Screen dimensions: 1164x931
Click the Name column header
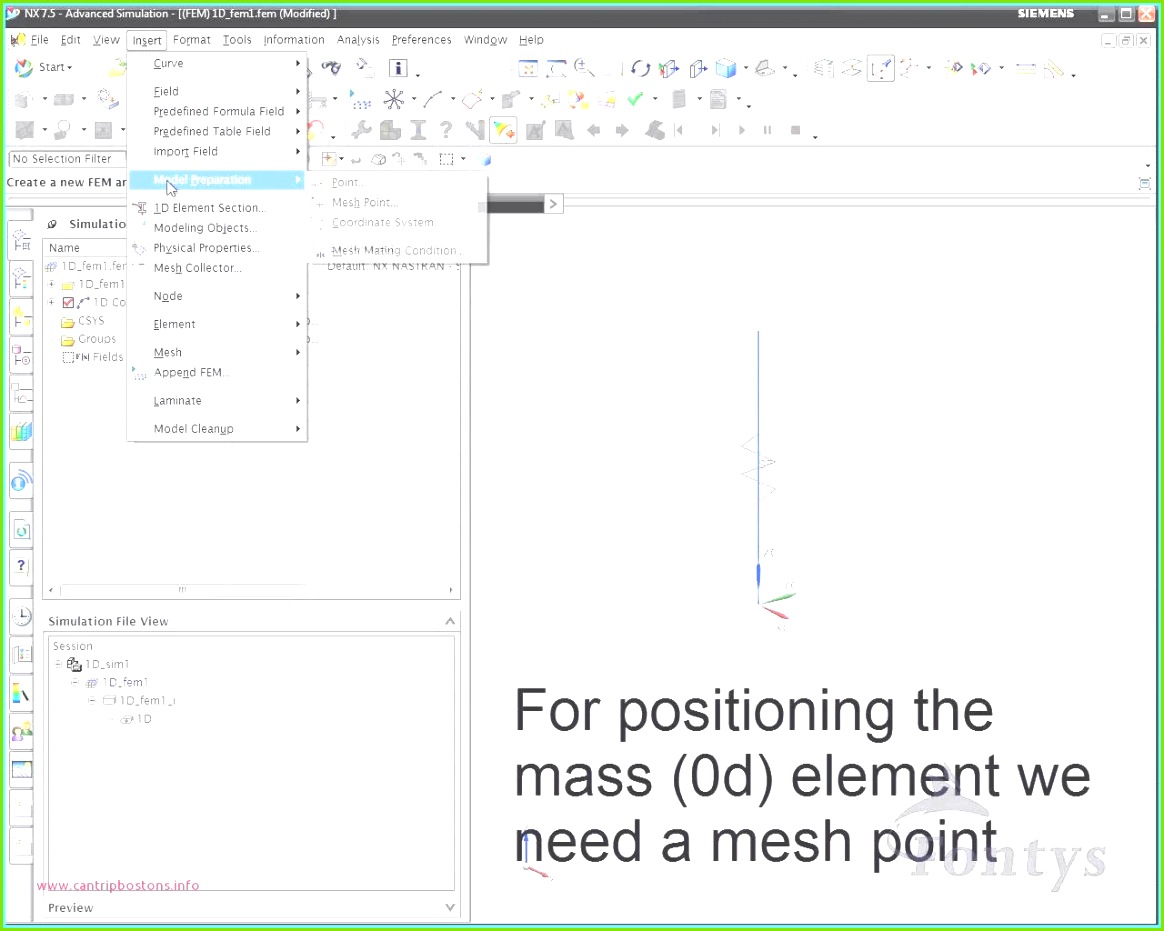[65, 248]
